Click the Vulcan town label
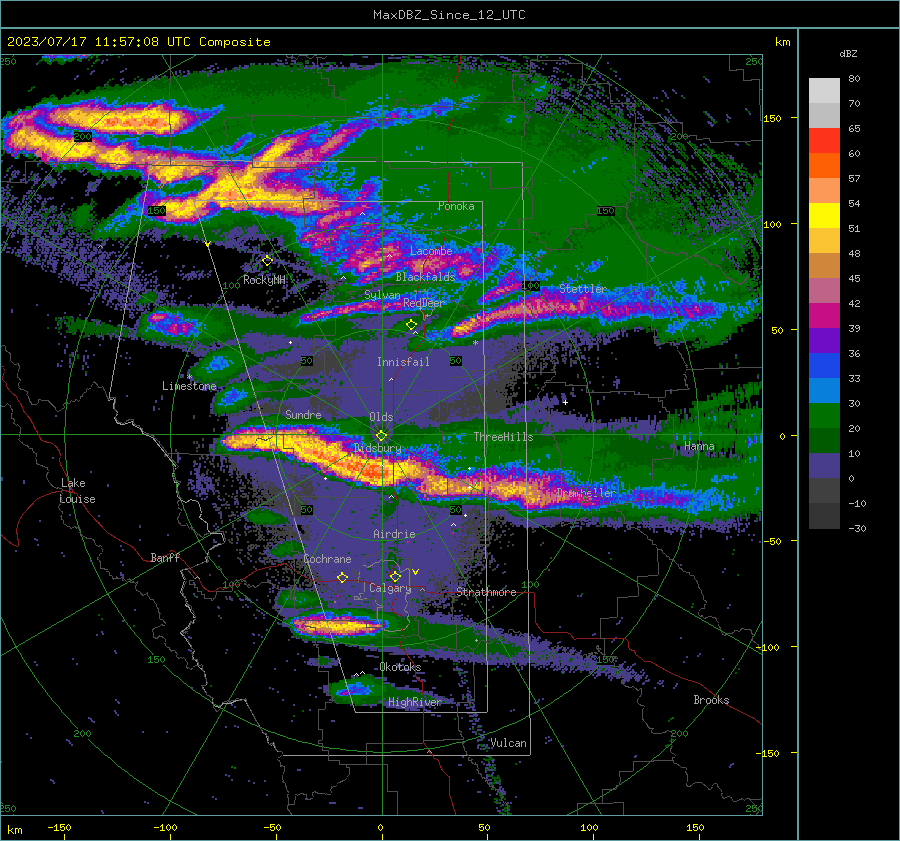 pyautogui.click(x=508, y=743)
